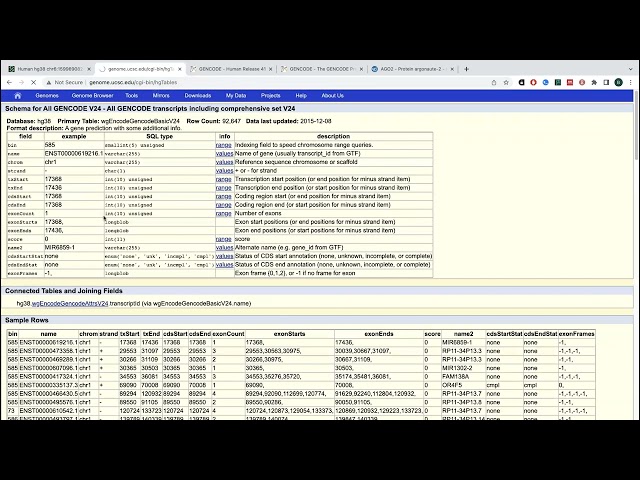Click the share page icon in address bar
Viewport: 640px width, 480px height.
point(494,82)
